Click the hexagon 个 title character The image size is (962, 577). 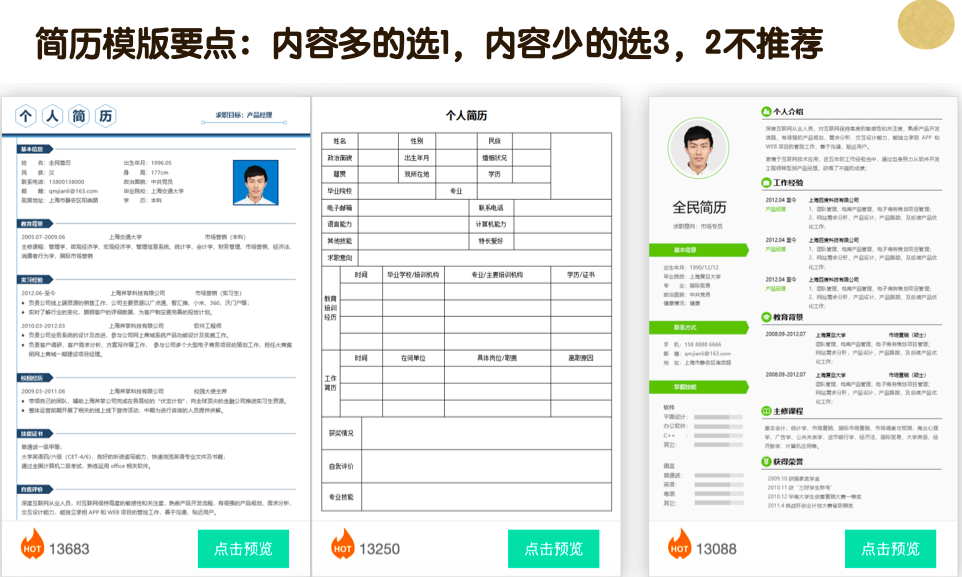coord(26,116)
